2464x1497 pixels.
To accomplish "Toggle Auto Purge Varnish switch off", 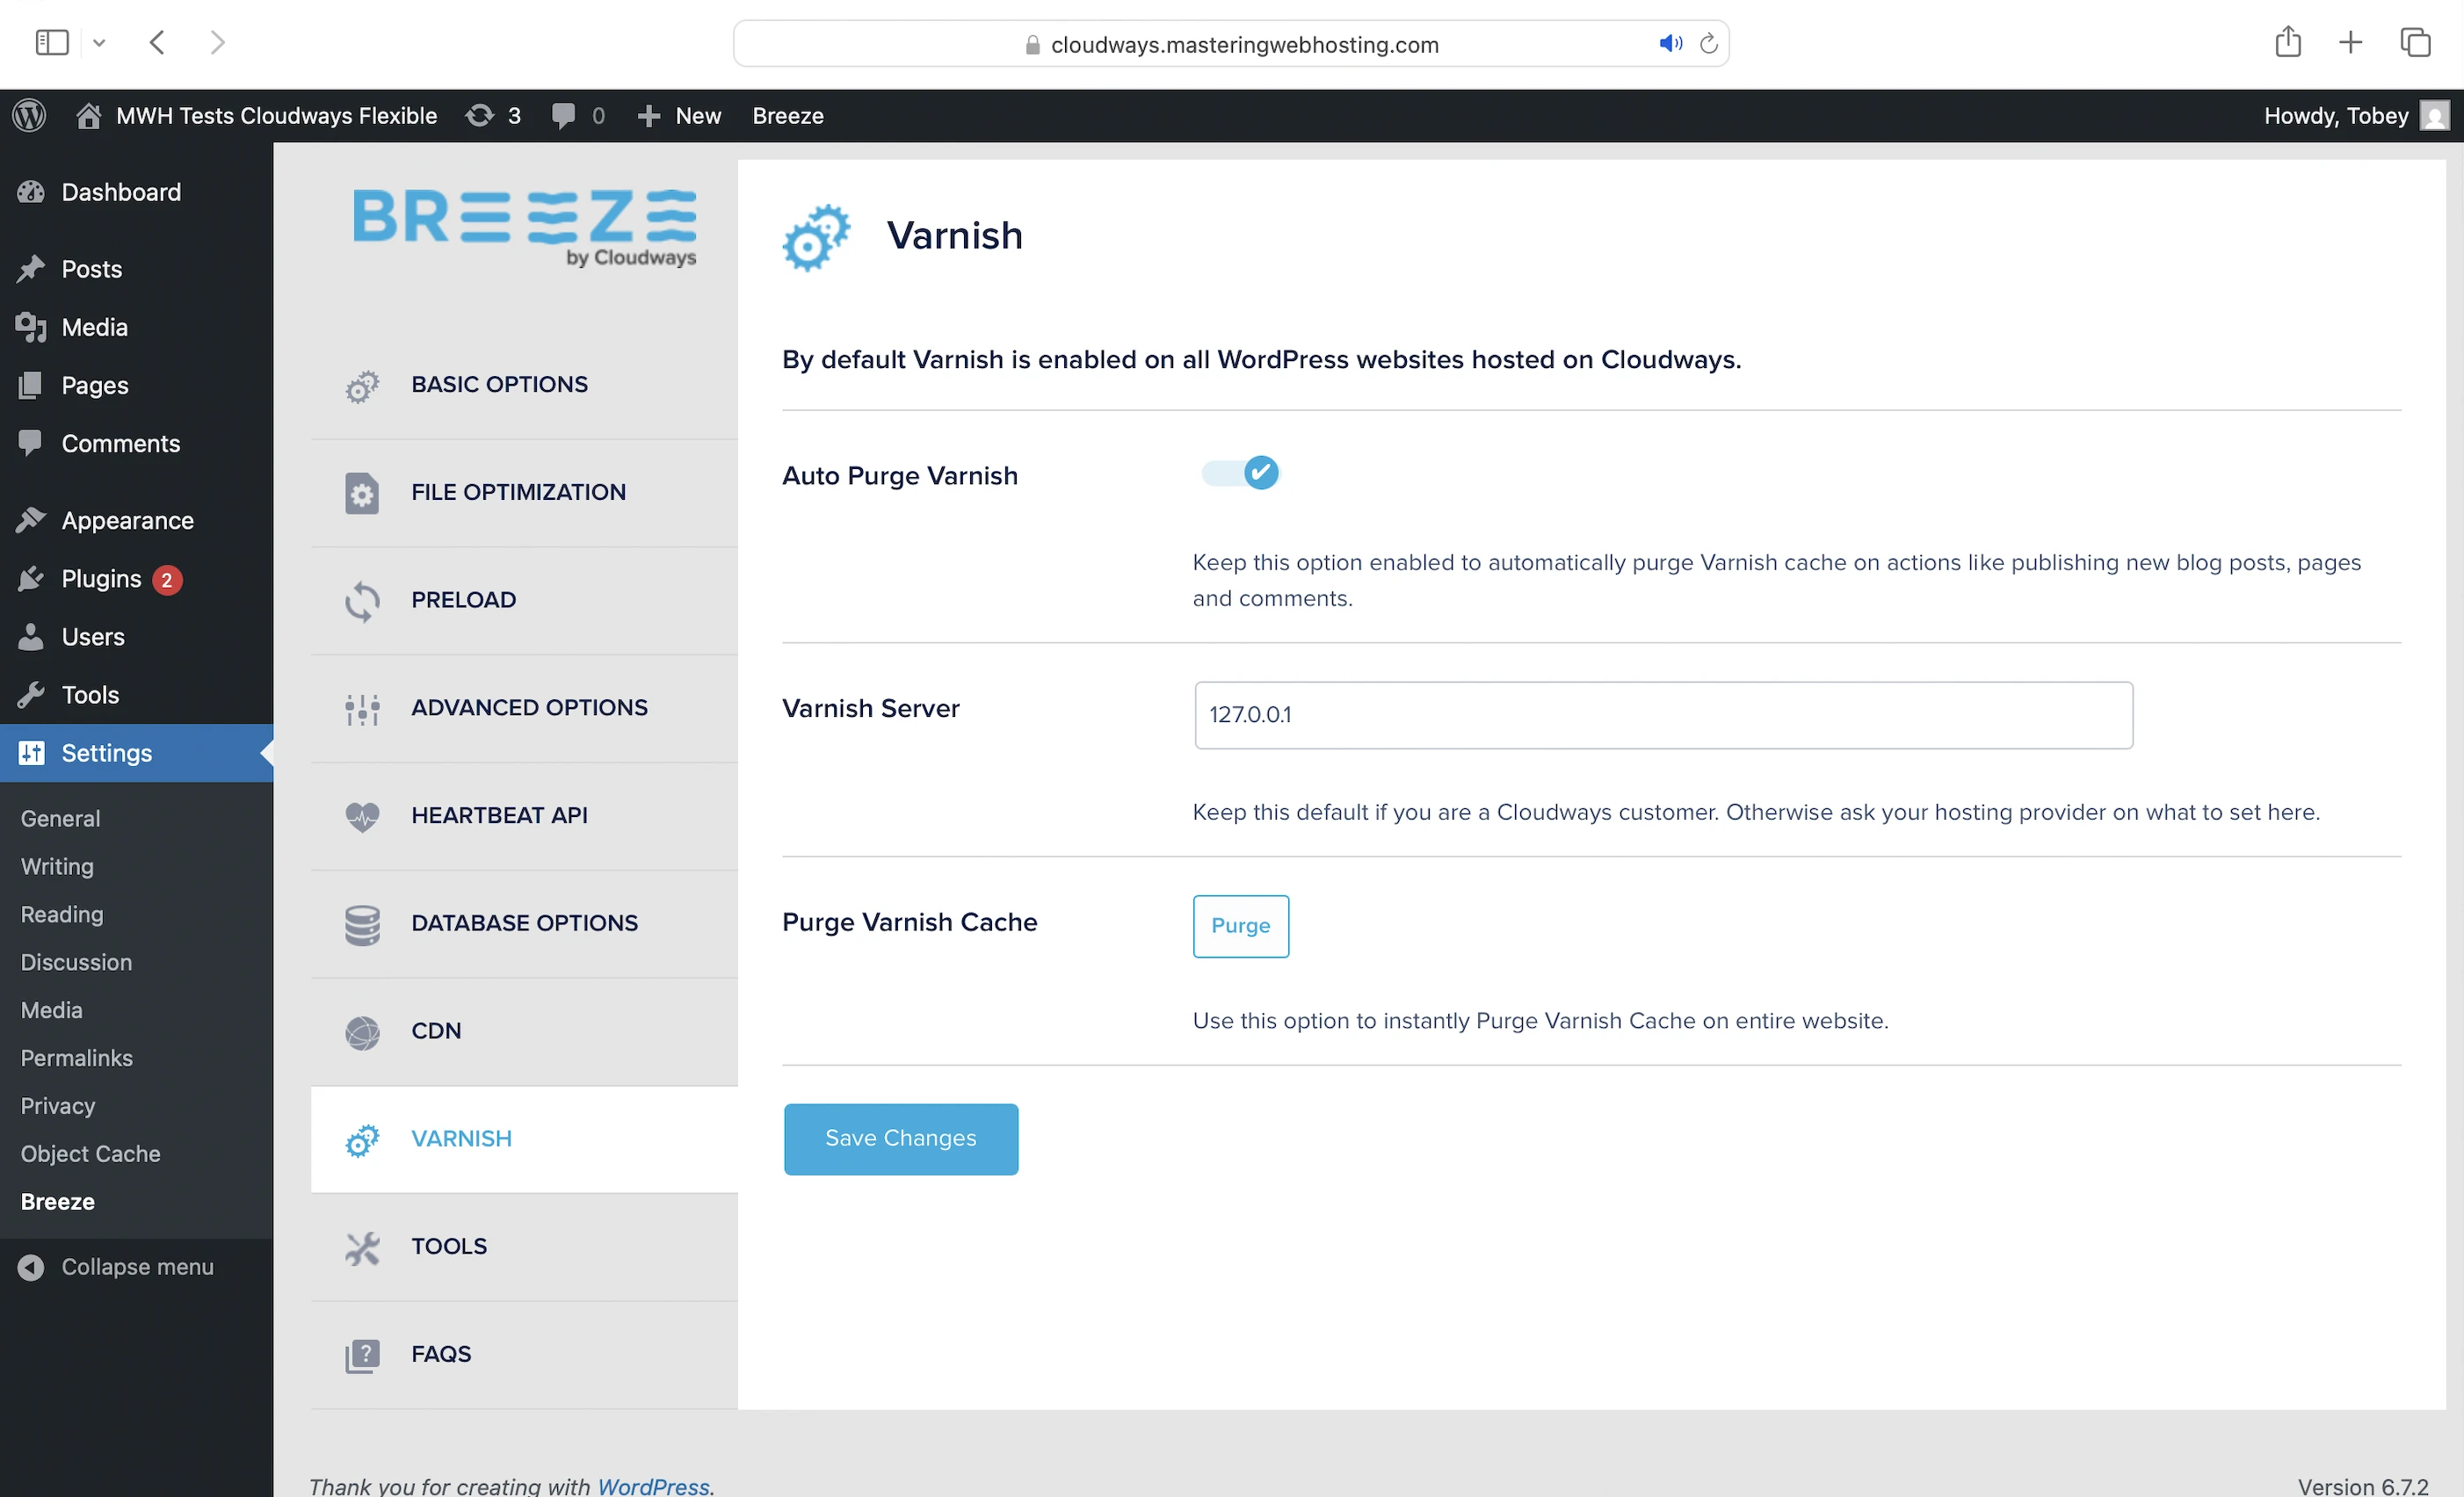I will pos(1239,473).
